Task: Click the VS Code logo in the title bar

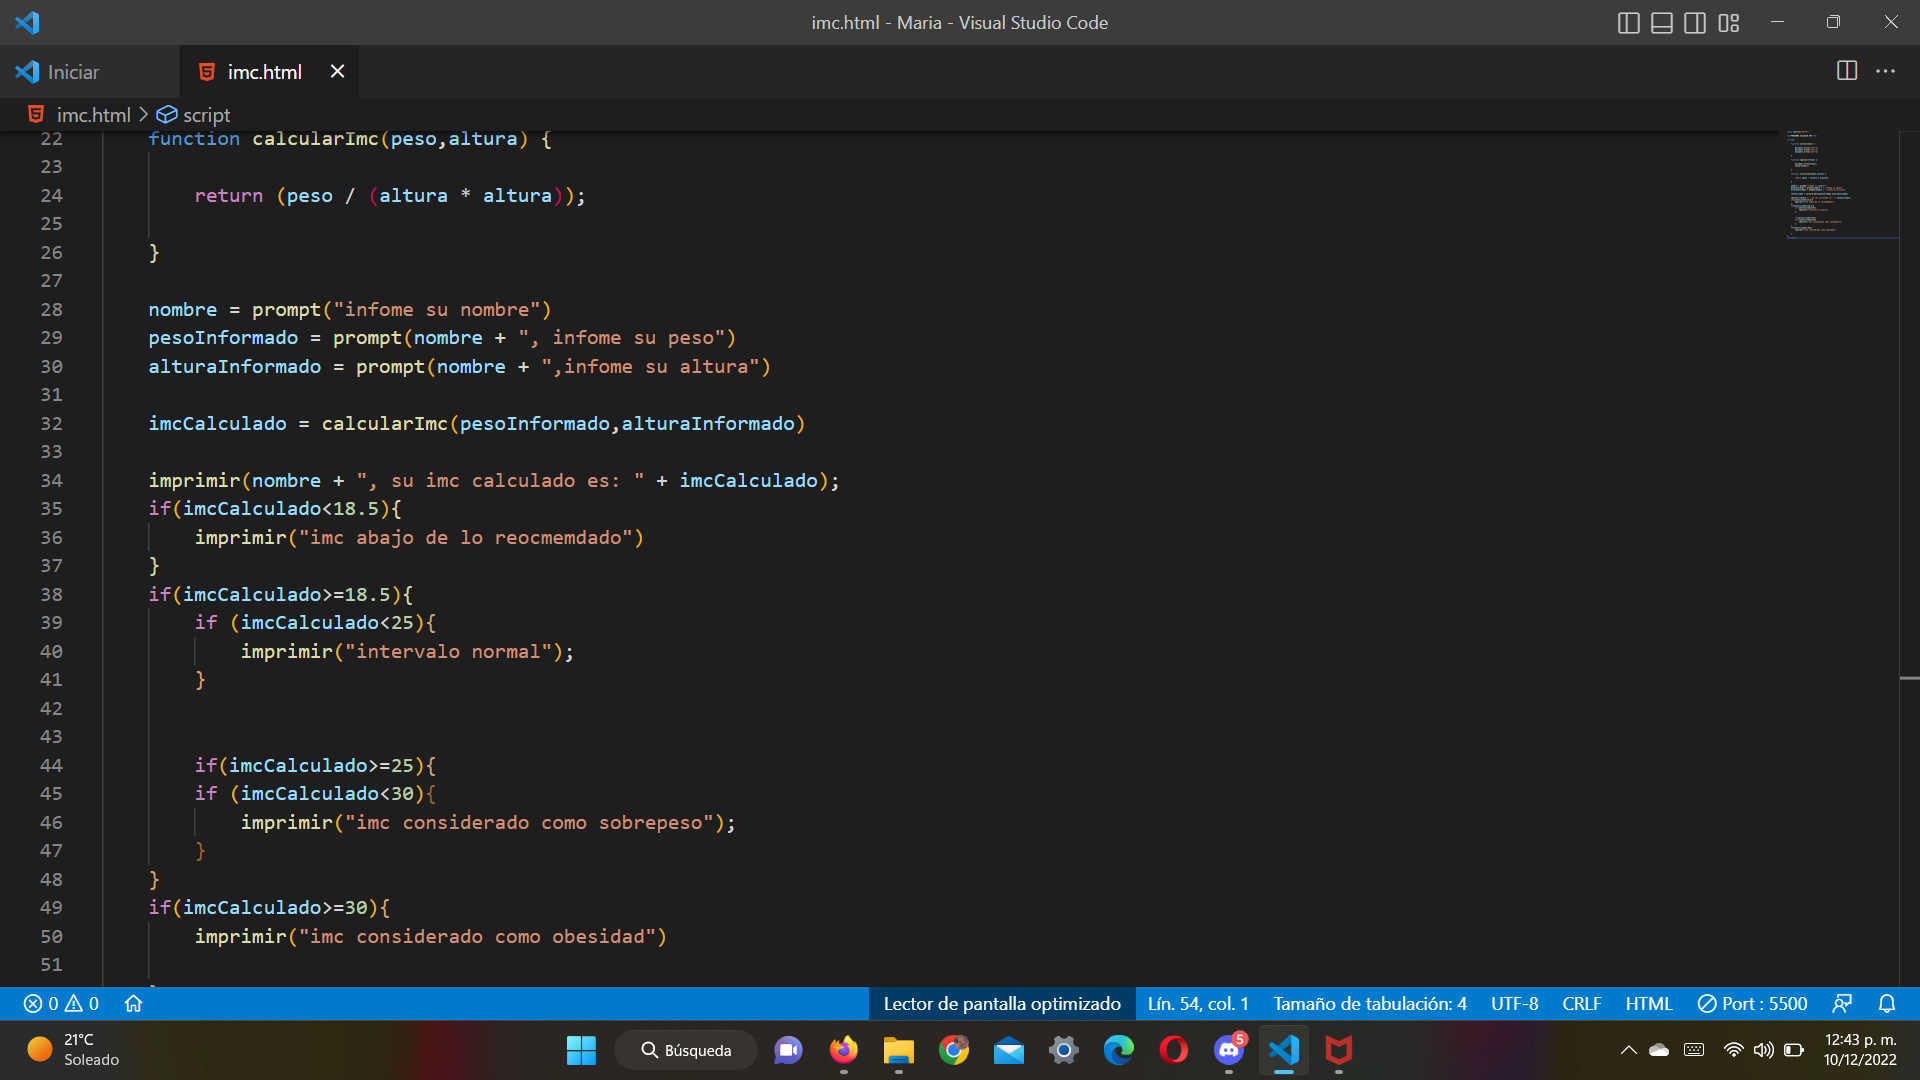Action: [x=27, y=22]
